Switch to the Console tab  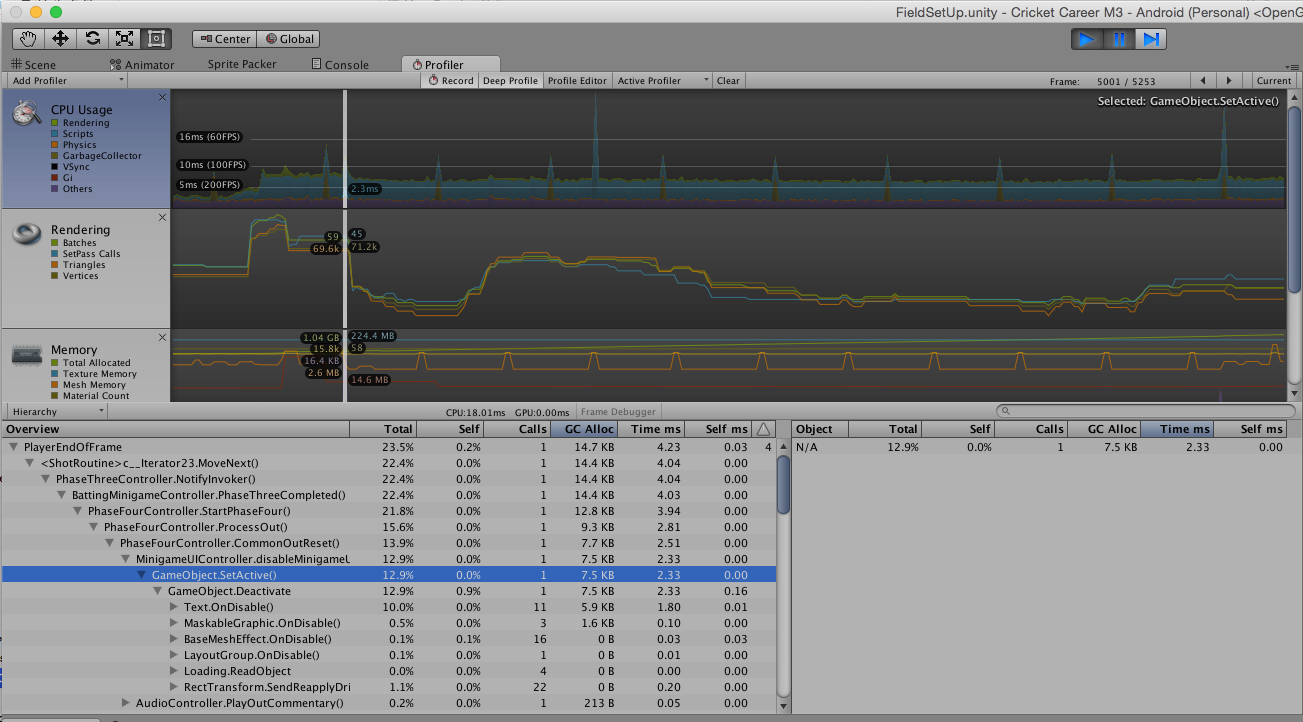click(345, 63)
